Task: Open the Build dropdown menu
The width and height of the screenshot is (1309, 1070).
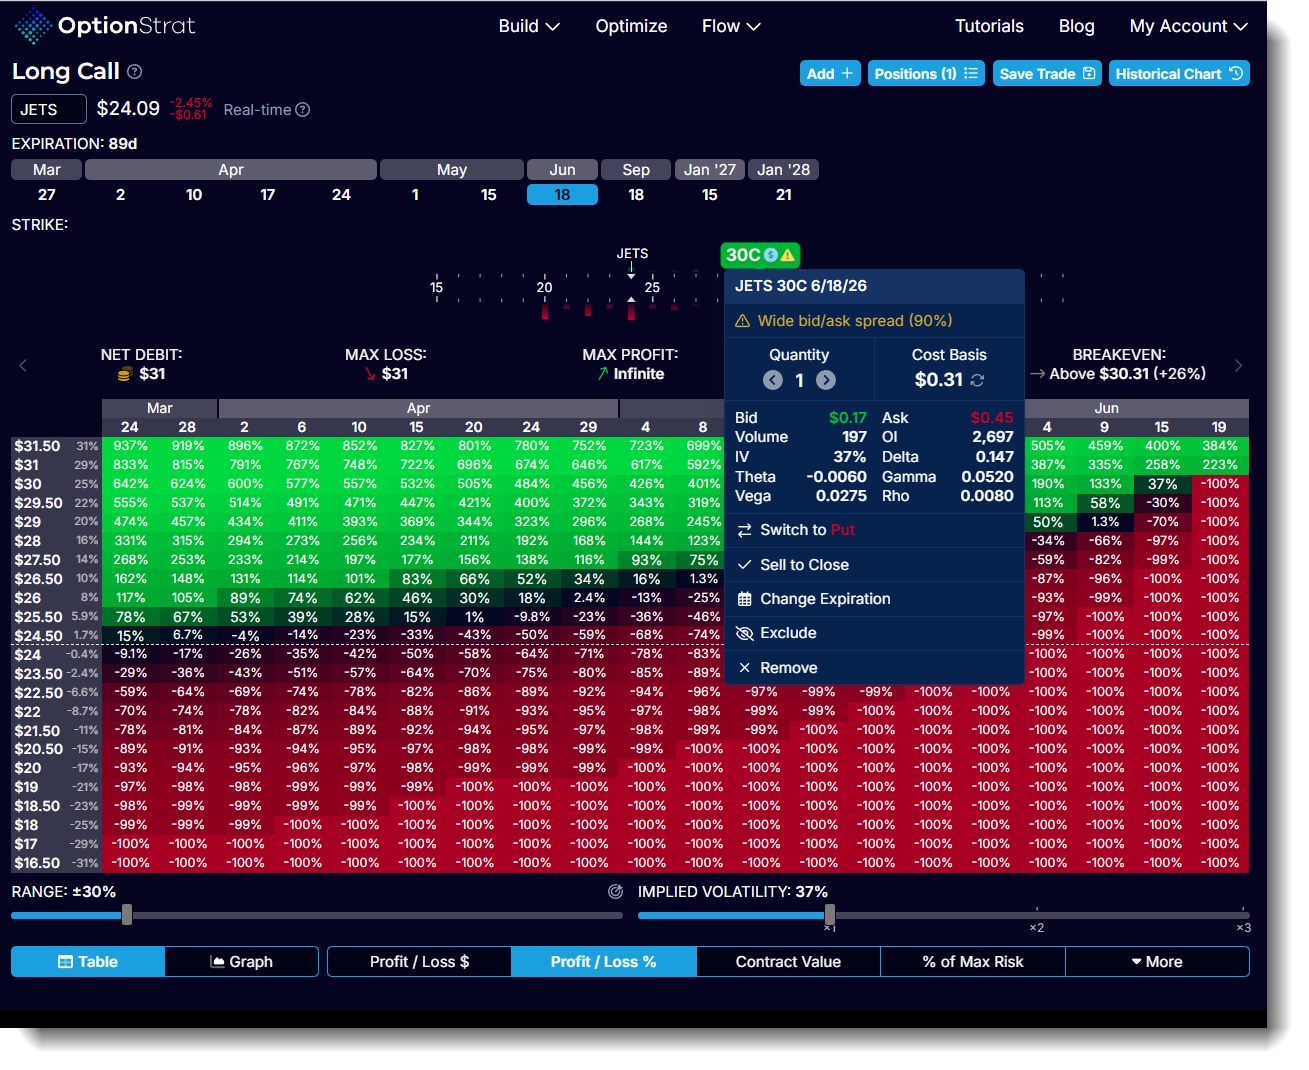Action: (x=529, y=26)
